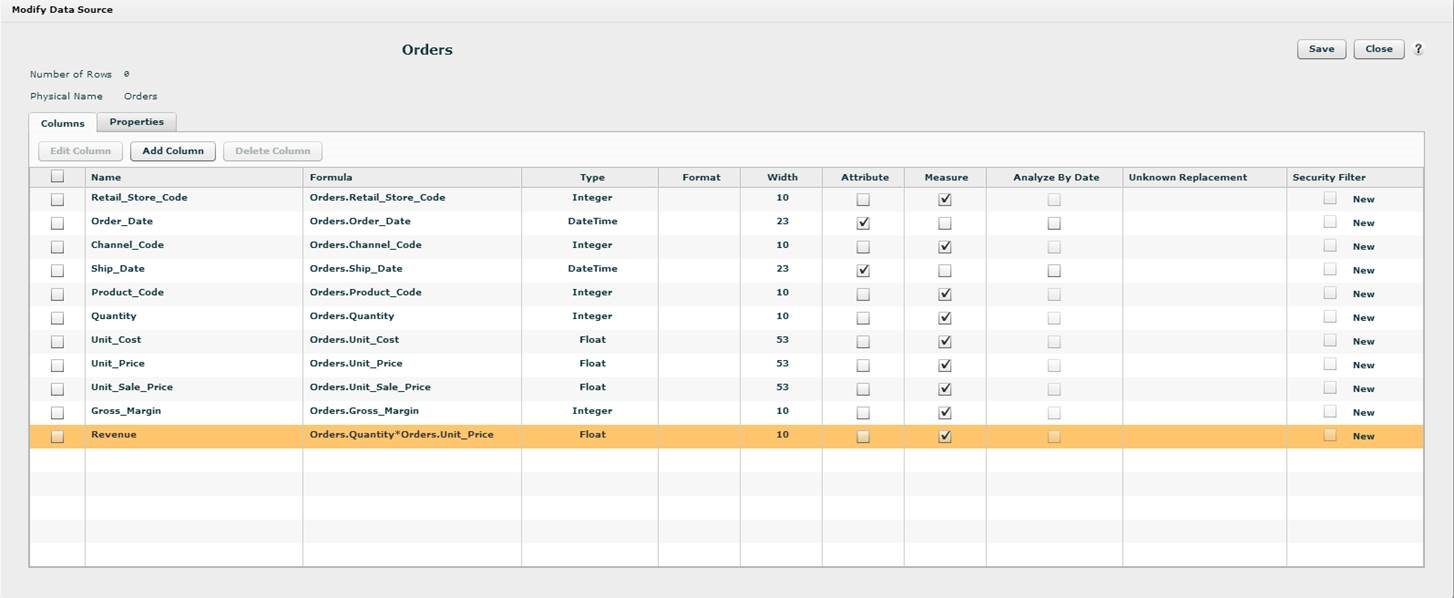The height and width of the screenshot is (598, 1454).
Task: Select the Columns tab
Action: pyautogui.click(x=63, y=123)
